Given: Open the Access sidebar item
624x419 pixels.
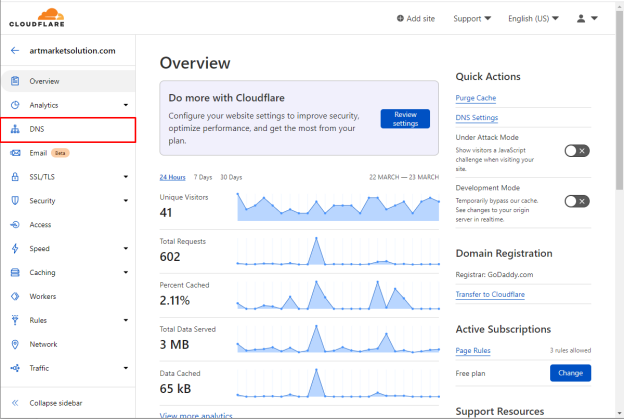Looking at the screenshot, I should point(68,224).
